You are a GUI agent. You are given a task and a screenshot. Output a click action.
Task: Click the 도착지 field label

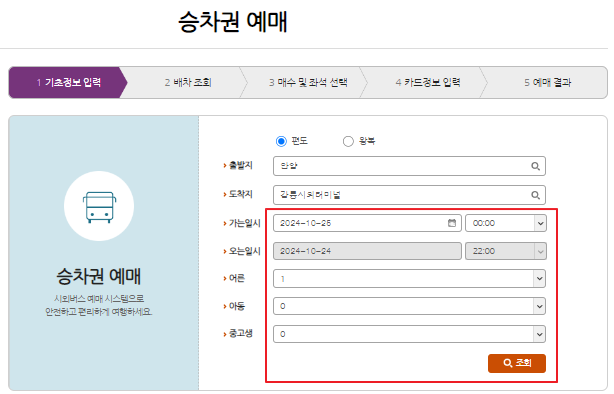click(x=241, y=194)
